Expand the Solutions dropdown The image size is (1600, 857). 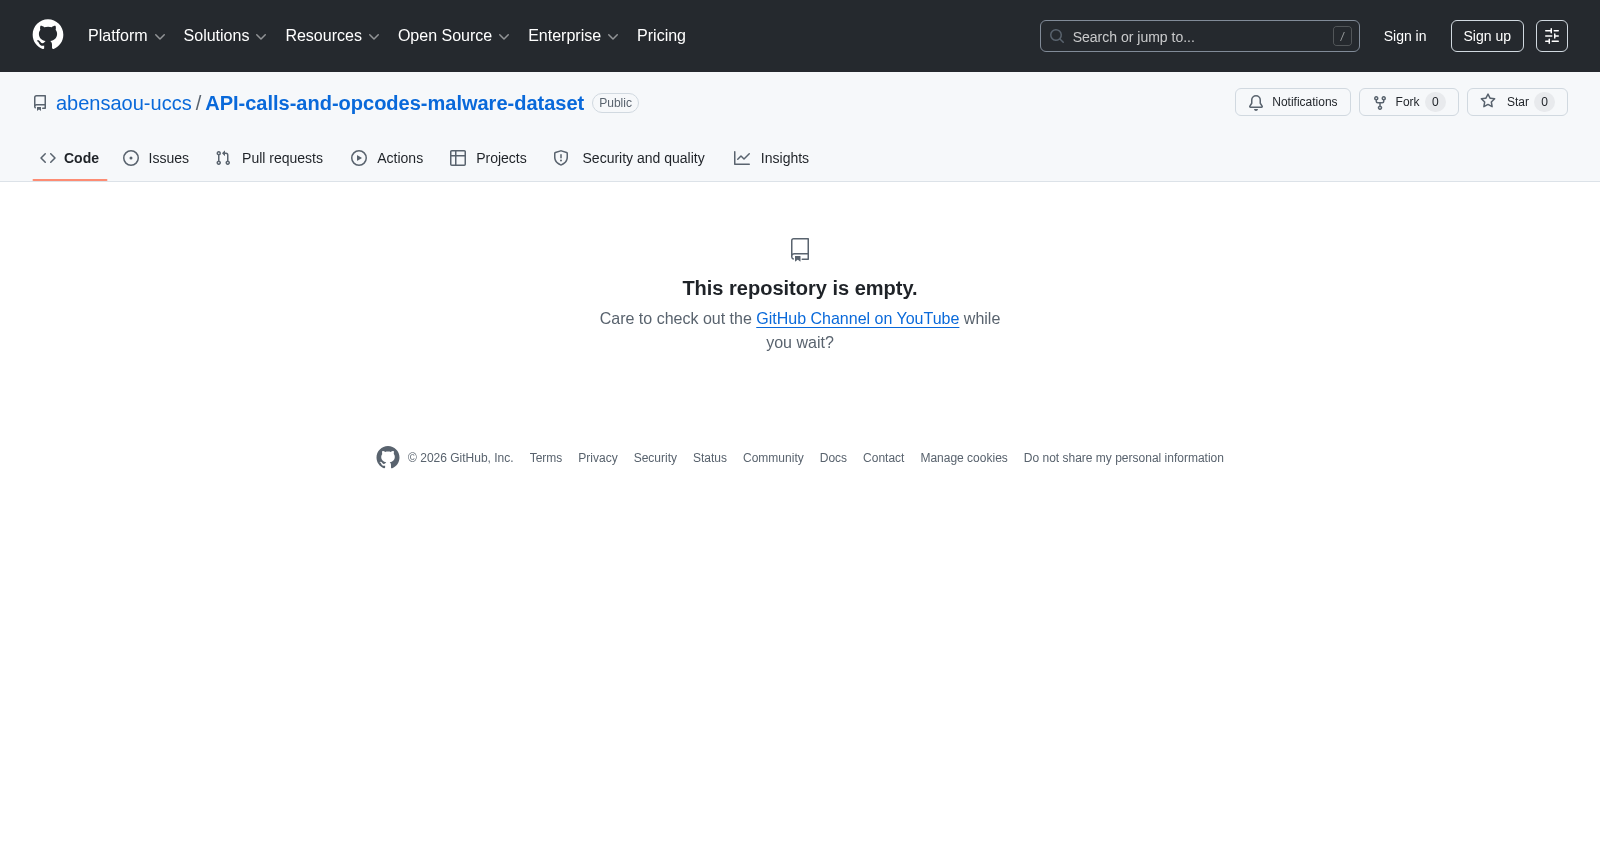click(x=225, y=36)
